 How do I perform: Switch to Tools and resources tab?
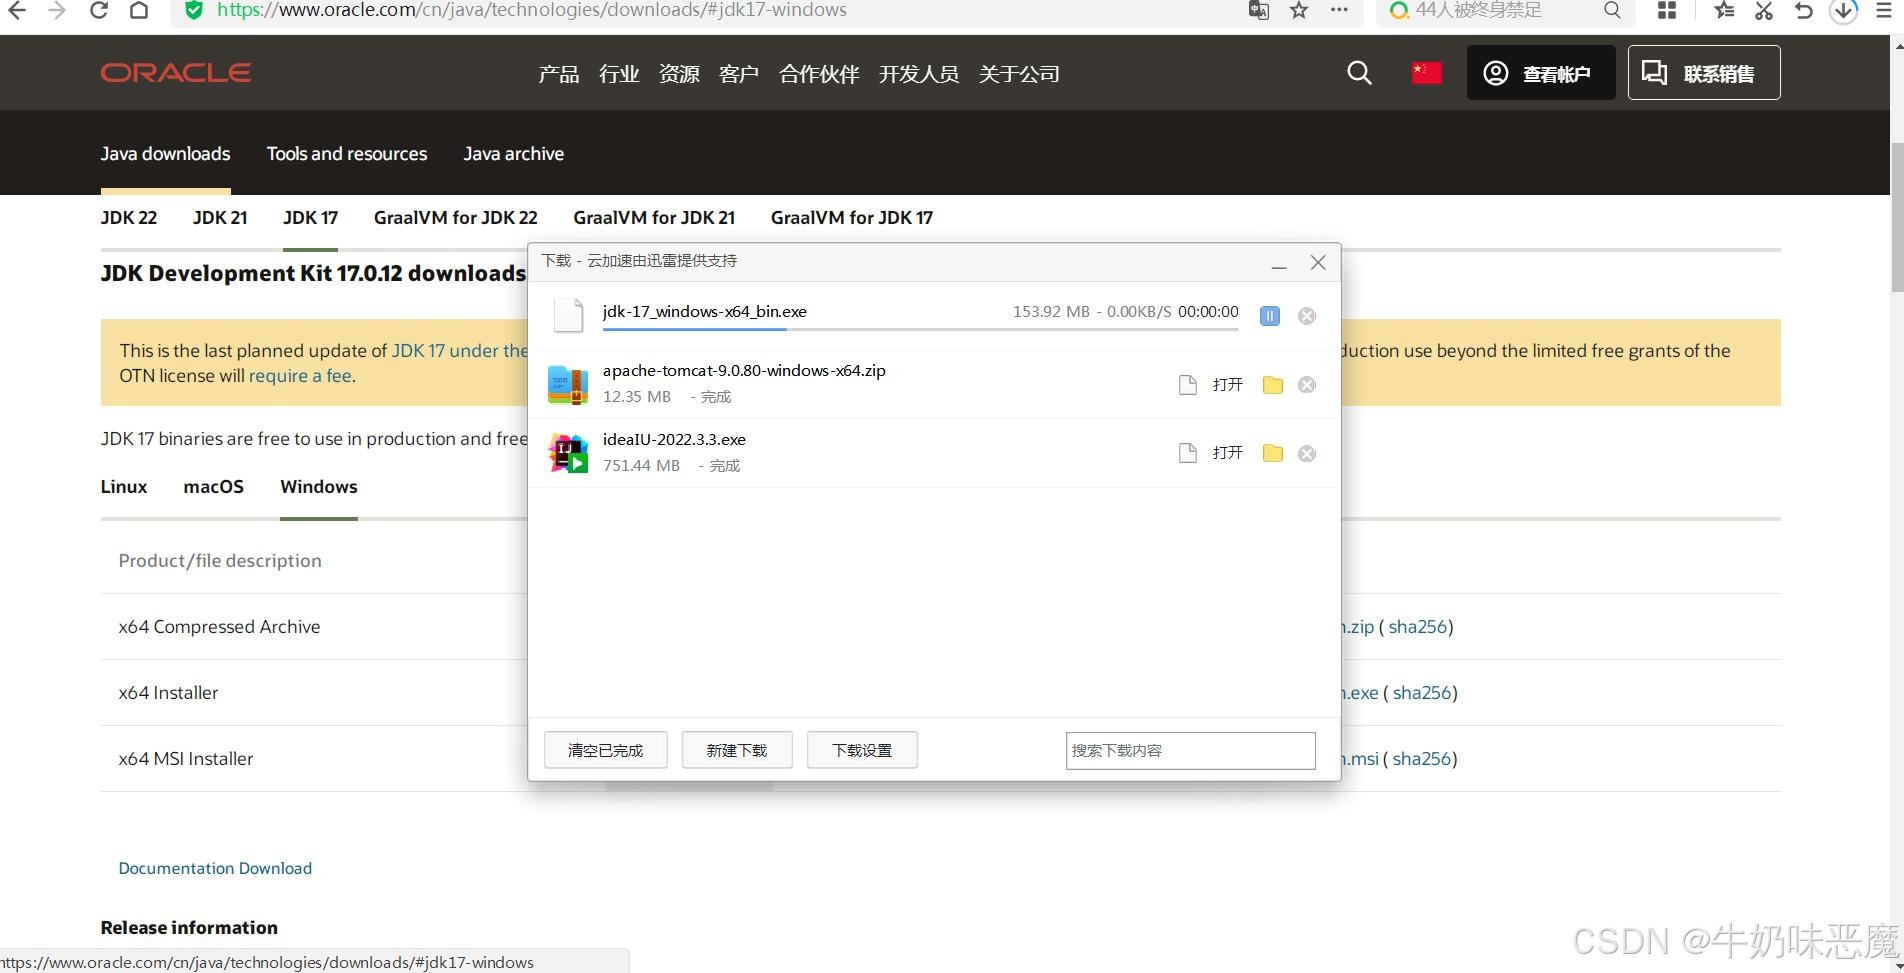[347, 154]
